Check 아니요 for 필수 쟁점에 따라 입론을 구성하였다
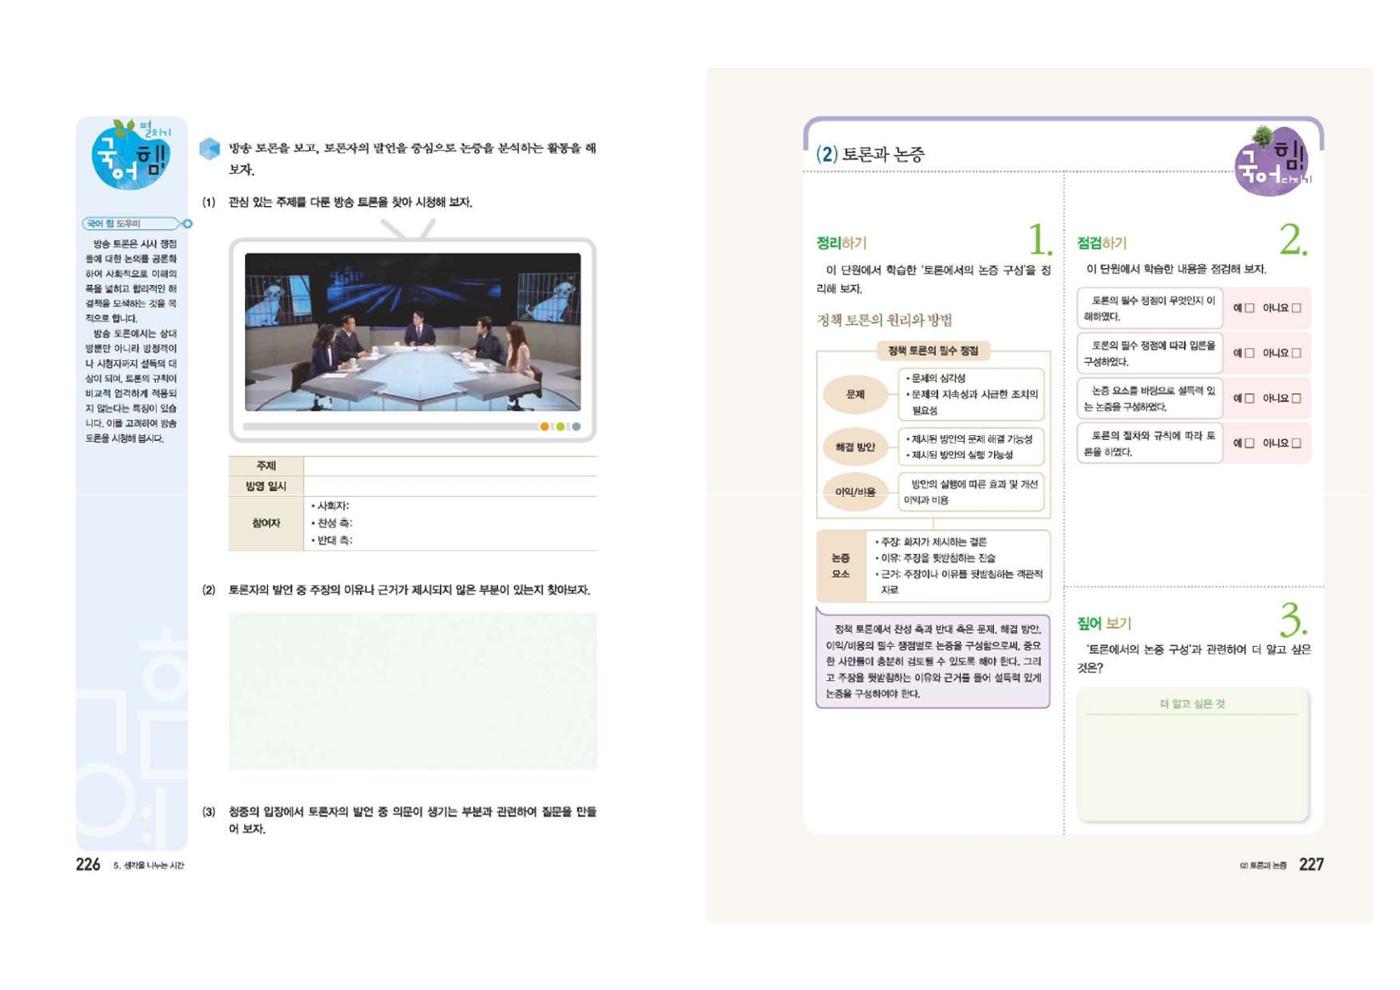This screenshot has width=1400, height=990. (1296, 353)
